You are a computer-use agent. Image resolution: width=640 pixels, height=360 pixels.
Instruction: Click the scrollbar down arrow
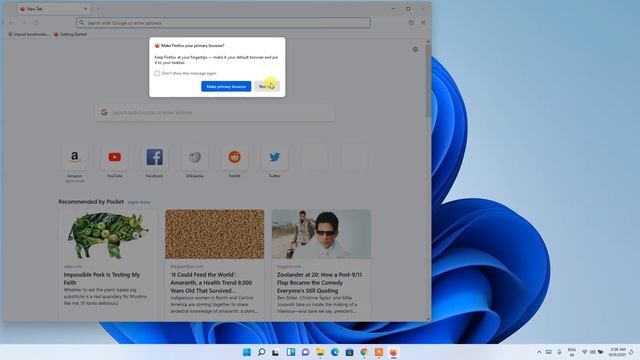pyautogui.click(x=428, y=319)
